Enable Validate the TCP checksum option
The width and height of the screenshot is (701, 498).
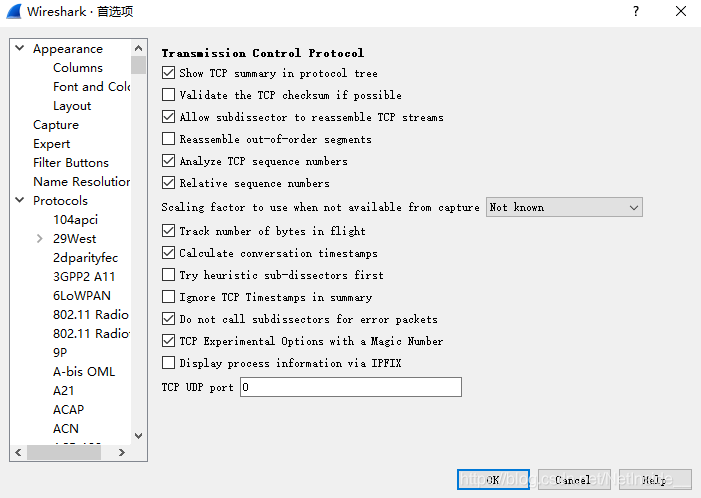(x=169, y=95)
